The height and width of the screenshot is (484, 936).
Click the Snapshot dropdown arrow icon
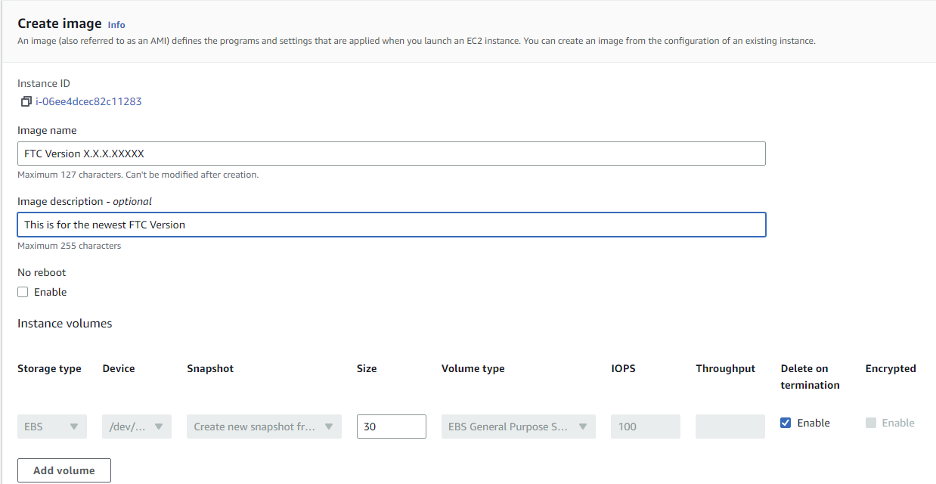click(328, 427)
